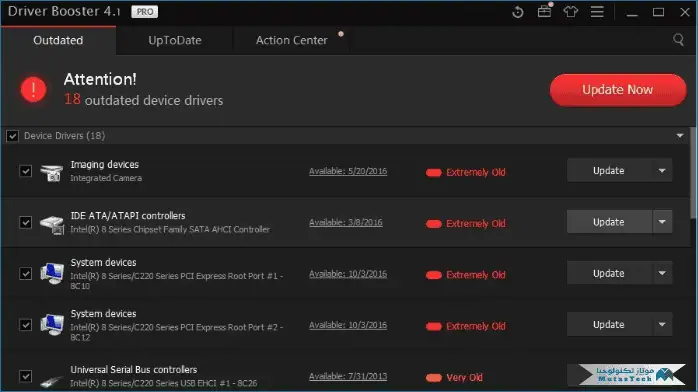Update the PCI Express Root Port #2 driver
This screenshot has width=698, height=392.
[609, 324]
